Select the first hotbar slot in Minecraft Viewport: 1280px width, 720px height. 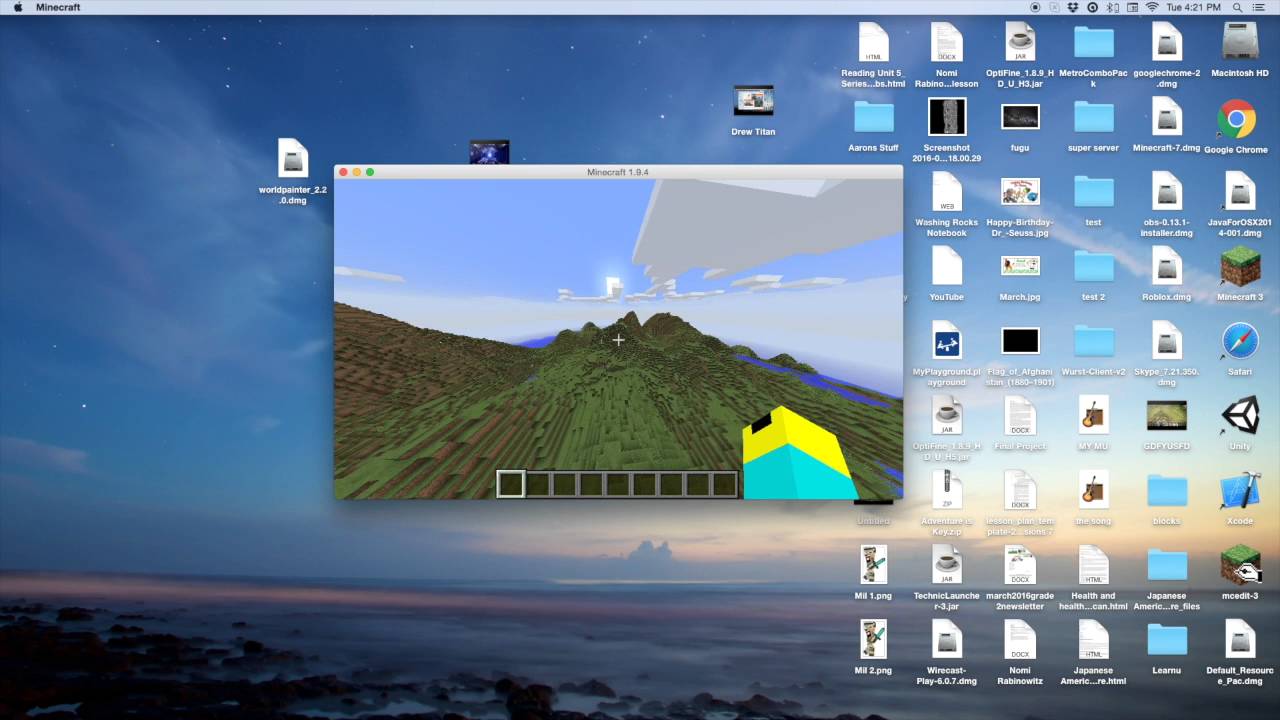(511, 485)
